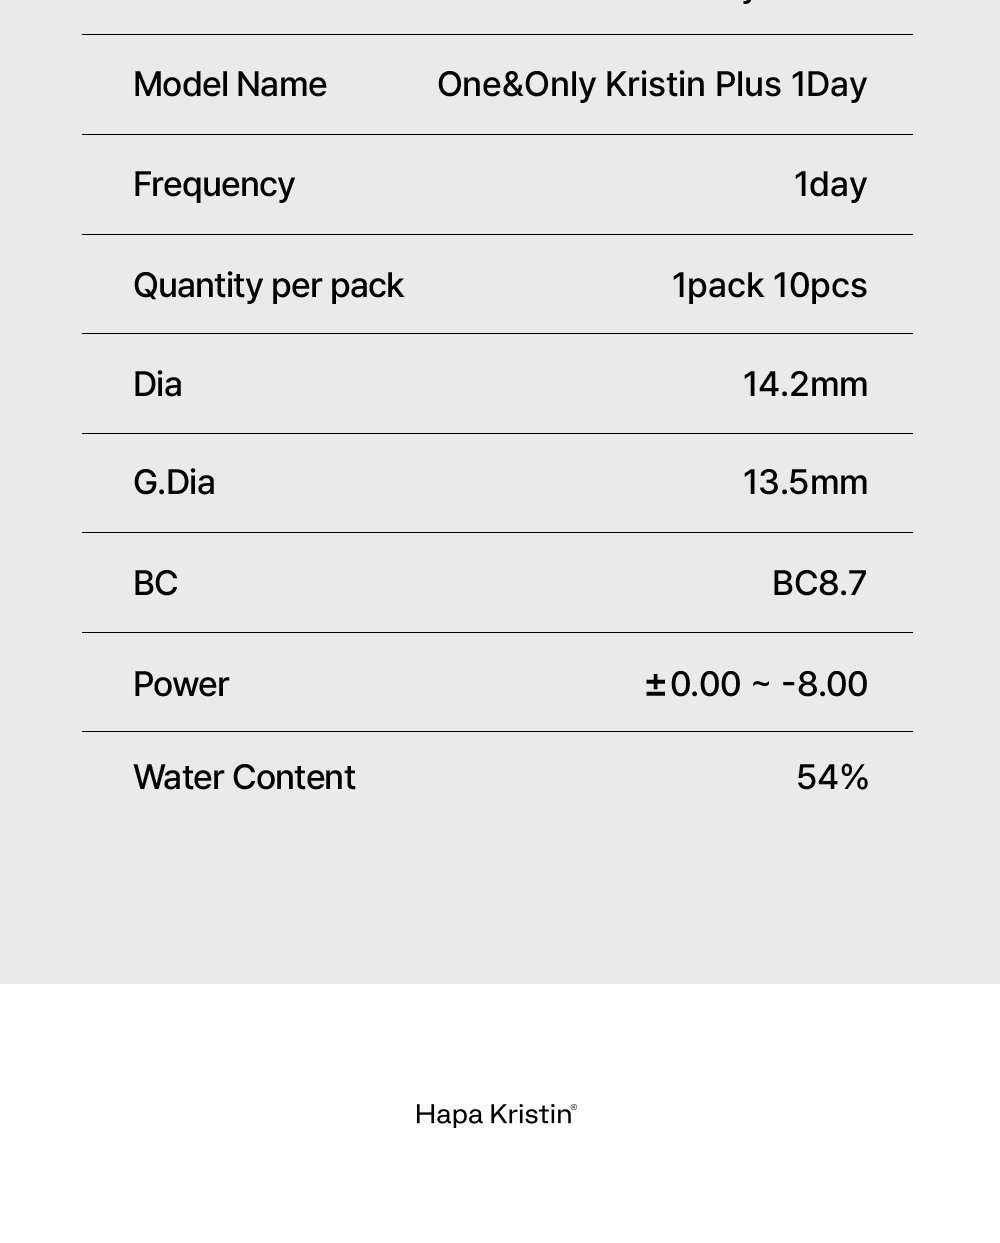Click the ±0.00 ~ -8.00 power range
This screenshot has width=1000, height=1243.
(756, 684)
